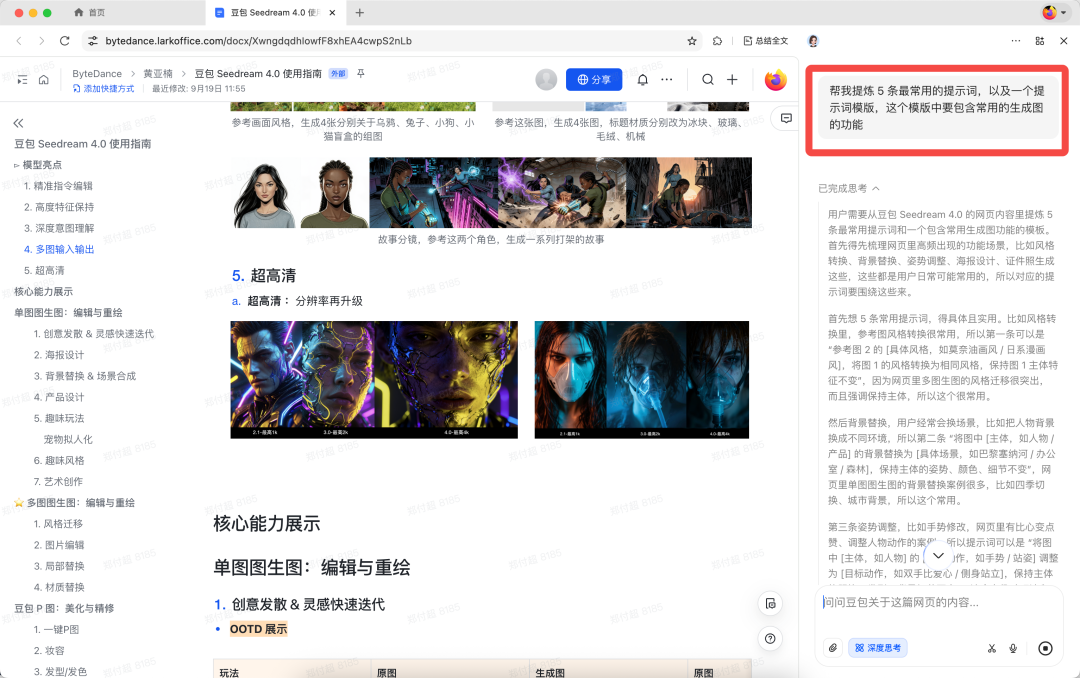Attach a file with the paperclip icon
The height and width of the screenshot is (678, 1080).
833,648
